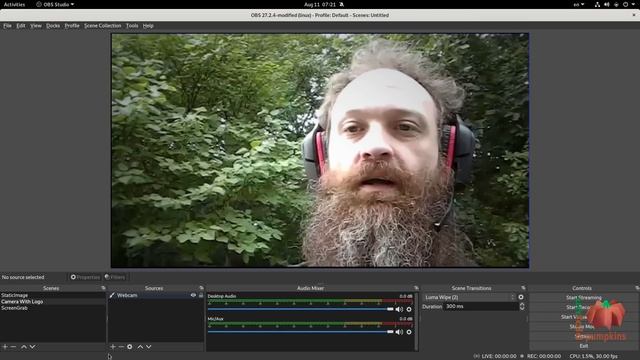
Task: Move the source down in the Sources list
Action: click(149, 347)
